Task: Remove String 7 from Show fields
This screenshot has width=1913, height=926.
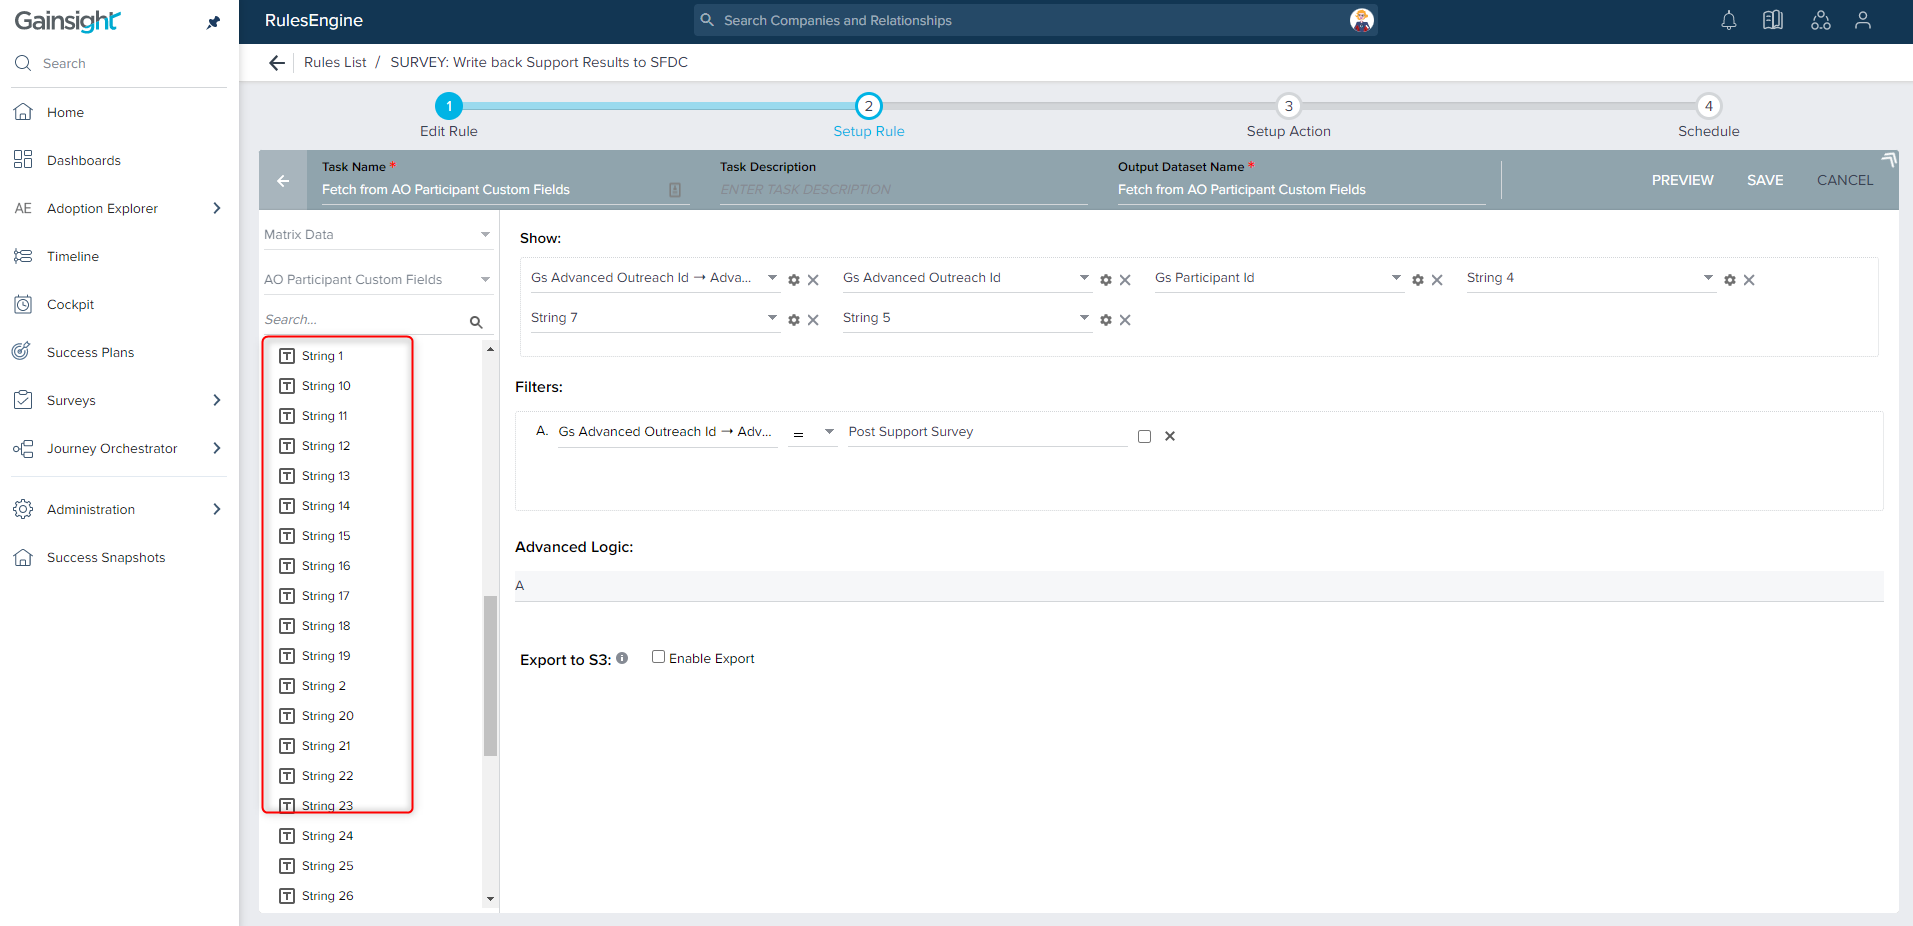Action: (x=813, y=320)
